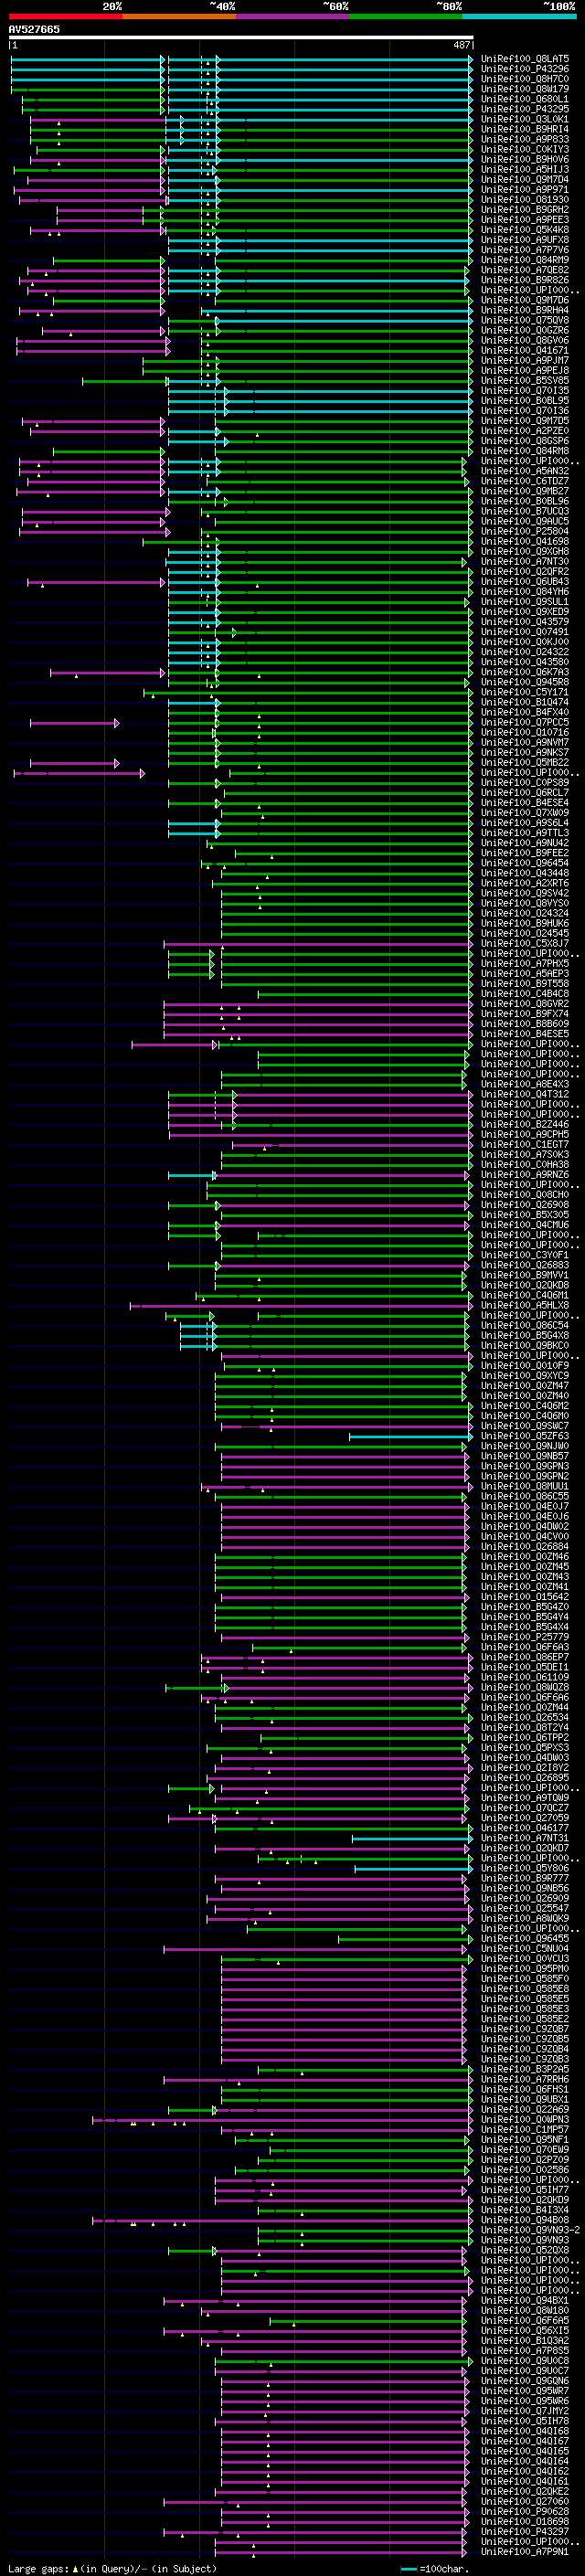The width and height of the screenshot is (585, 2576).
Task: Select hit UniRef100_P43296
Action: click(x=525, y=69)
